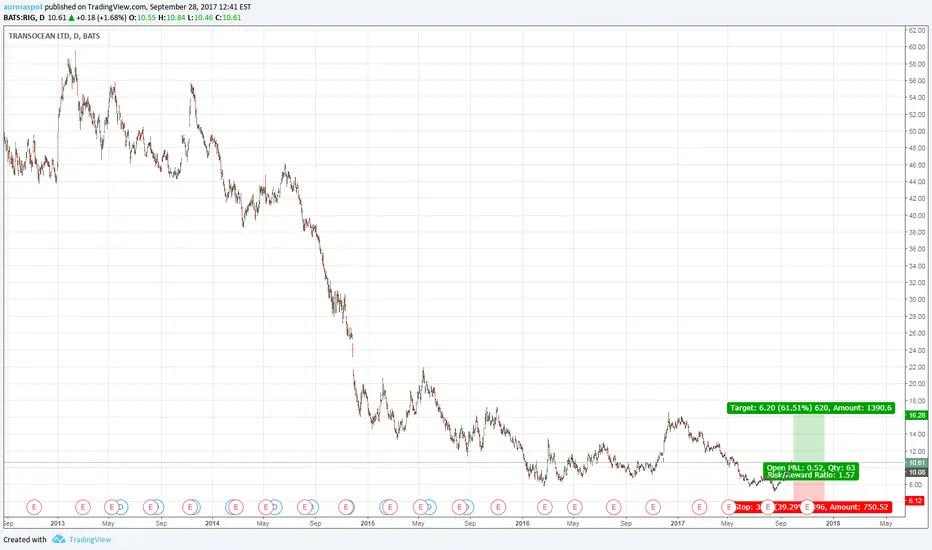Screen dimensions: 932x550
Task: Click the TradingView logo icon at bottom
Action: tap(58, 539)
